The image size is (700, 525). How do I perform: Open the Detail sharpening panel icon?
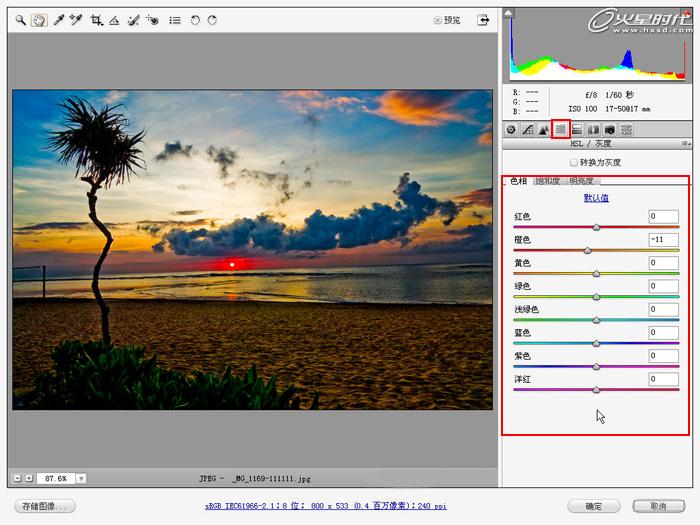(x=544, y=129)
